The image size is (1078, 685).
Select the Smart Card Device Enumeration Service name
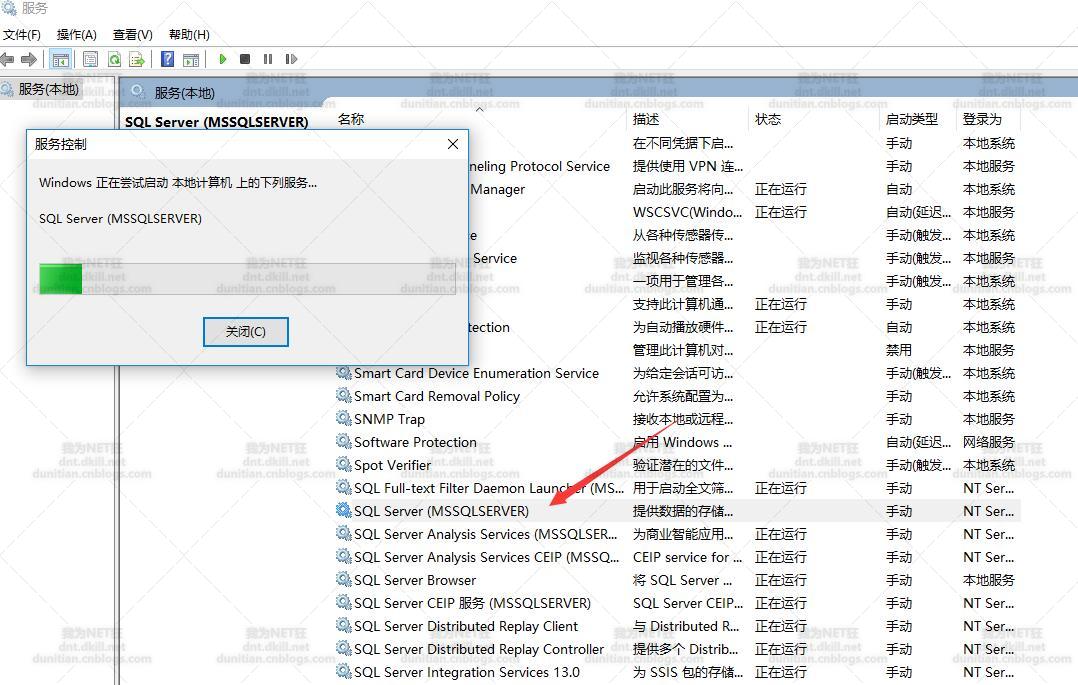pos(476,373)
